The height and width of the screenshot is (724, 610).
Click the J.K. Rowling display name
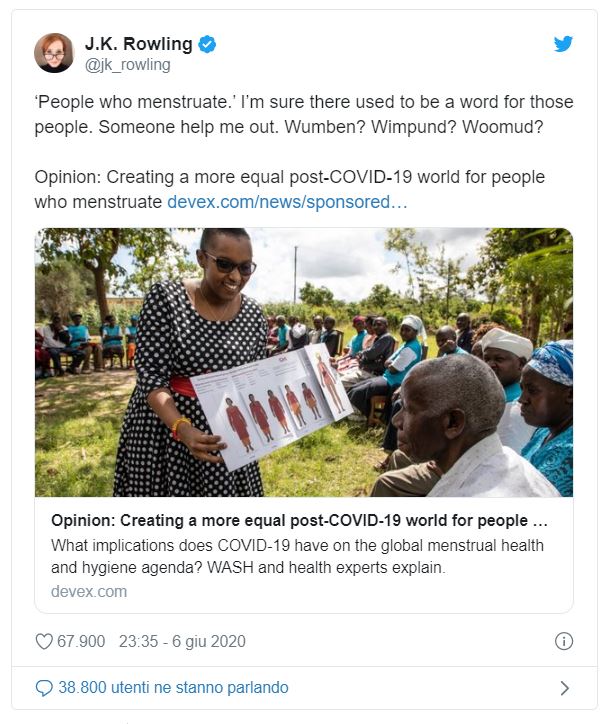(x=139, y=44)
